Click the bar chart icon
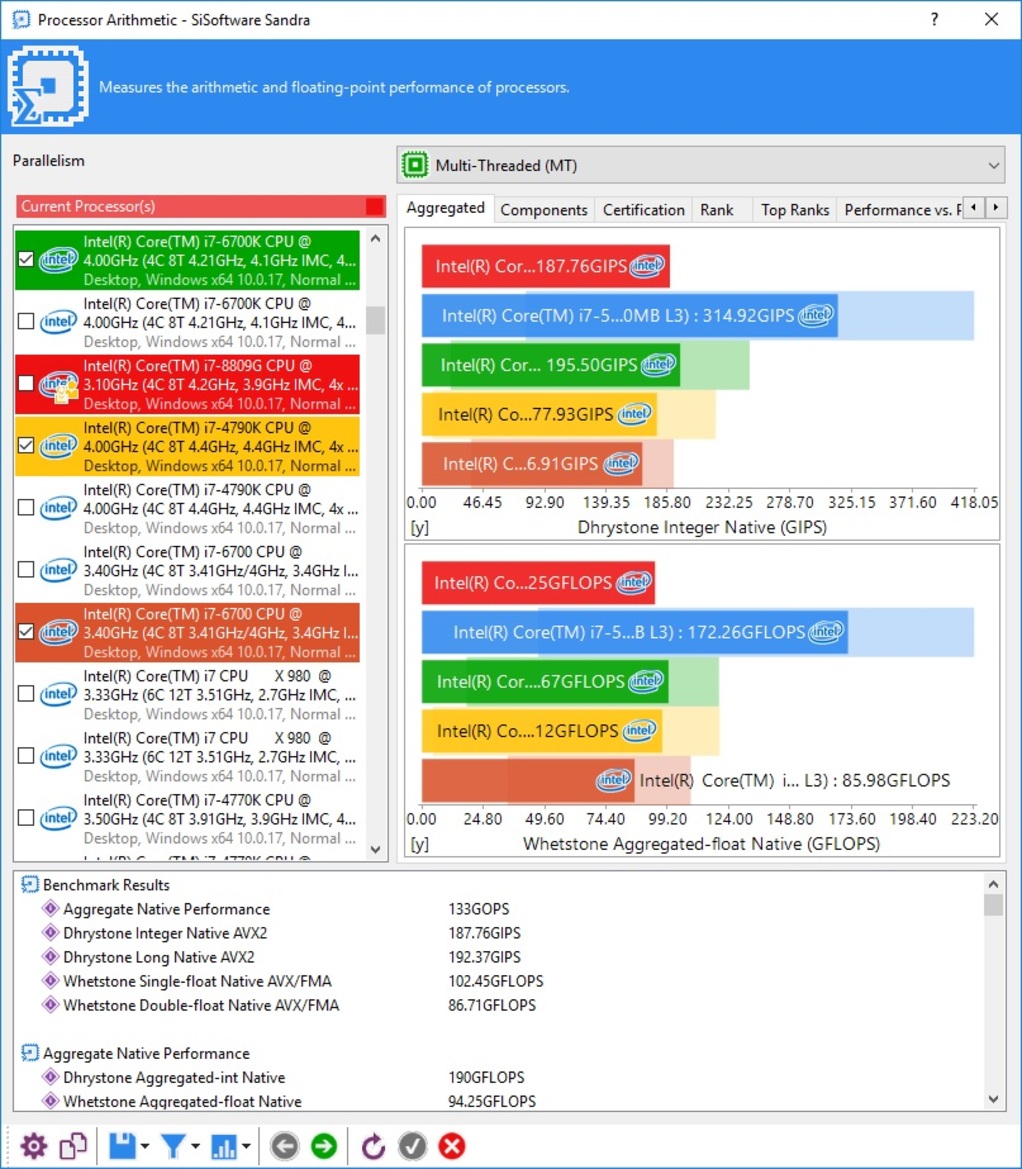 224,1146
